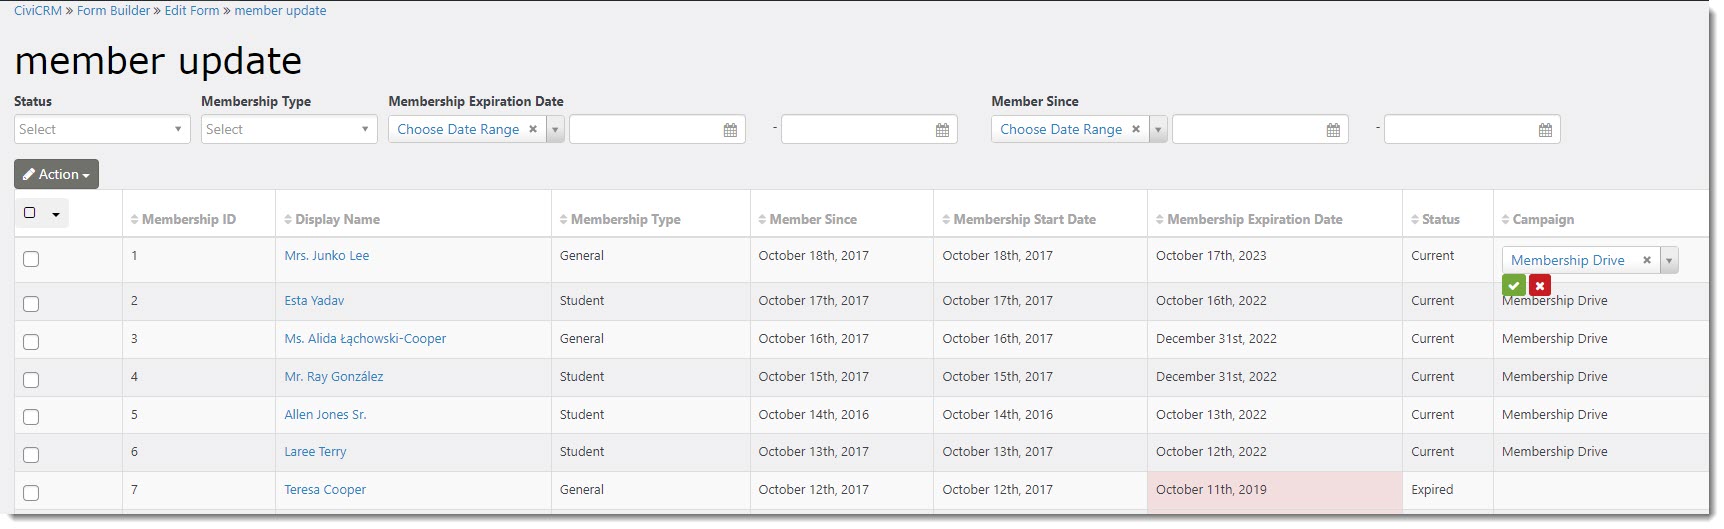Go to Form Builder breadcrumb
Image resolution: width=1724 pixels, height=529 pixels.
pos(113,11)
